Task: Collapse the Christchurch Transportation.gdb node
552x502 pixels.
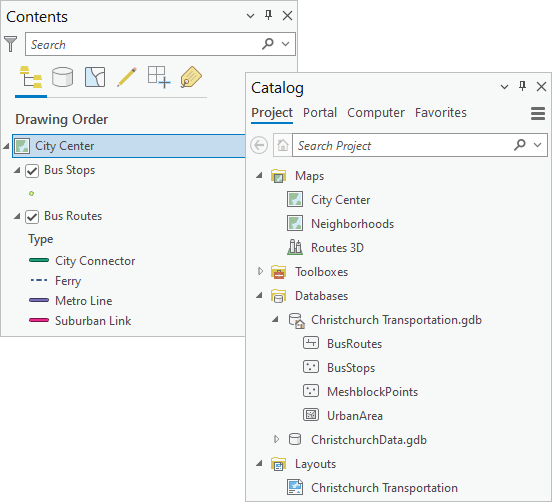Action: [275, 320]
